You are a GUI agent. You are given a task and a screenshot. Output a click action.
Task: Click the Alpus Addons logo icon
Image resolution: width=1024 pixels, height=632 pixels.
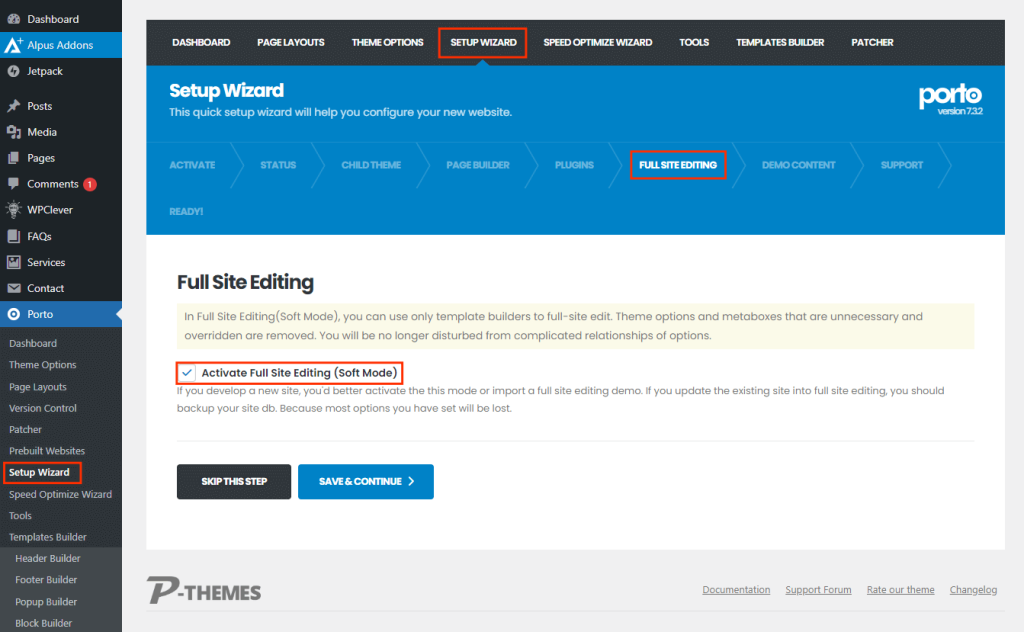click(x=14, y=45)
